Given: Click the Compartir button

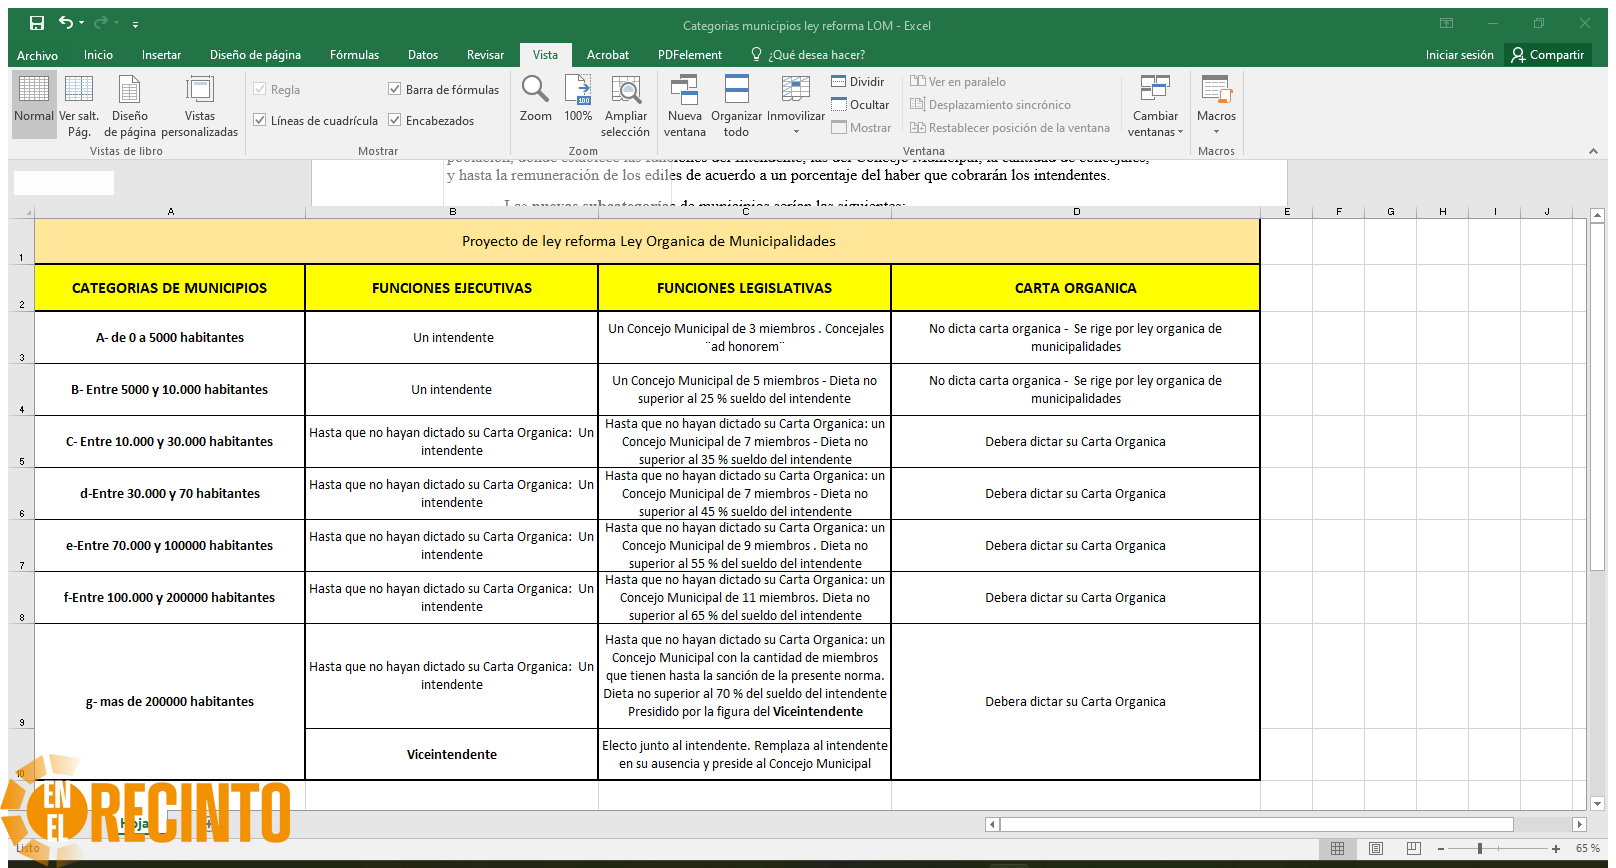Looking at the screenshot, I should (x=1547, y=55).
